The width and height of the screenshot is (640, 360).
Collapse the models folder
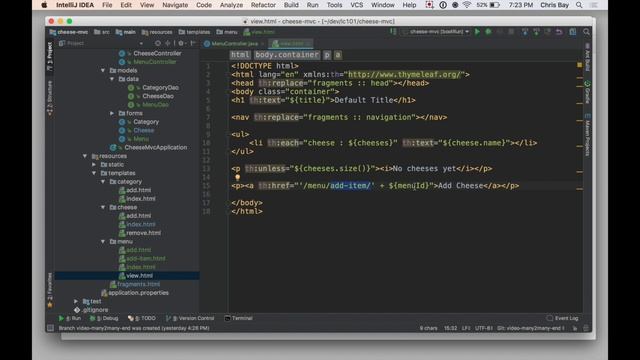point(103,71)
